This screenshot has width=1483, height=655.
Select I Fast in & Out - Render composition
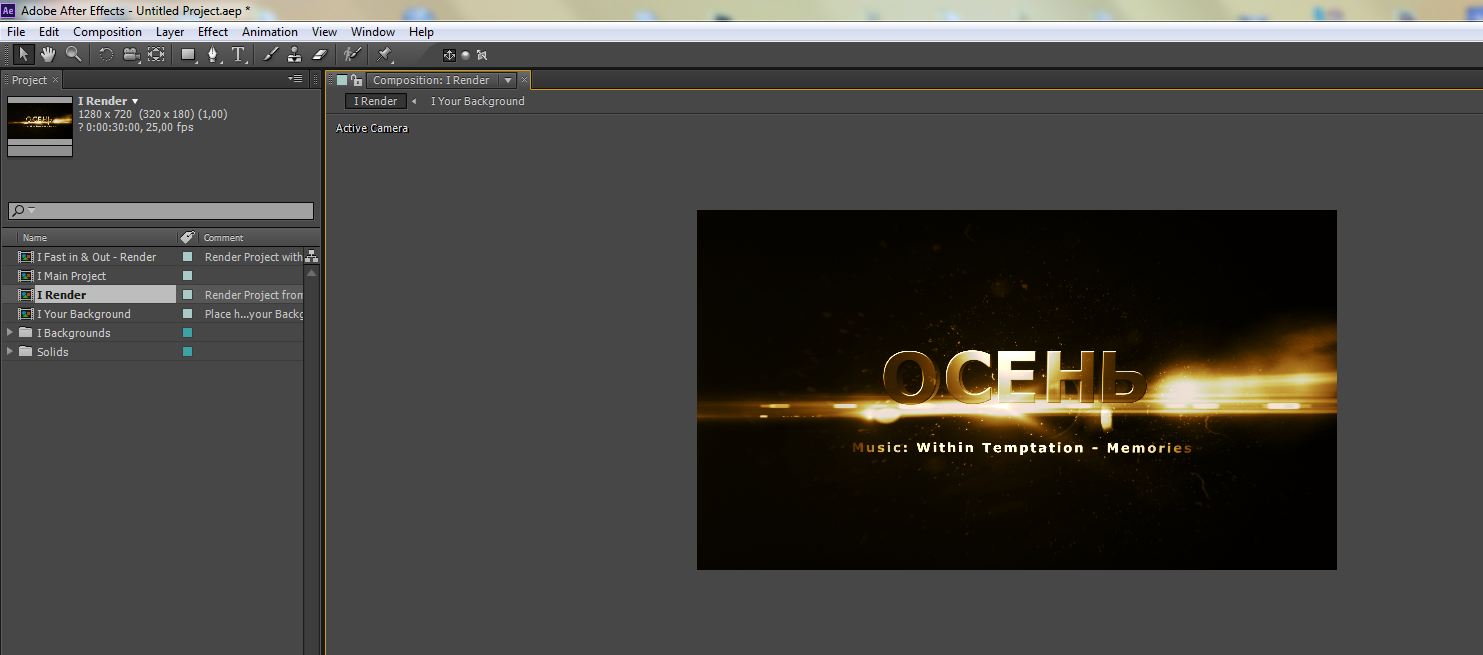[x=97, y=257]
